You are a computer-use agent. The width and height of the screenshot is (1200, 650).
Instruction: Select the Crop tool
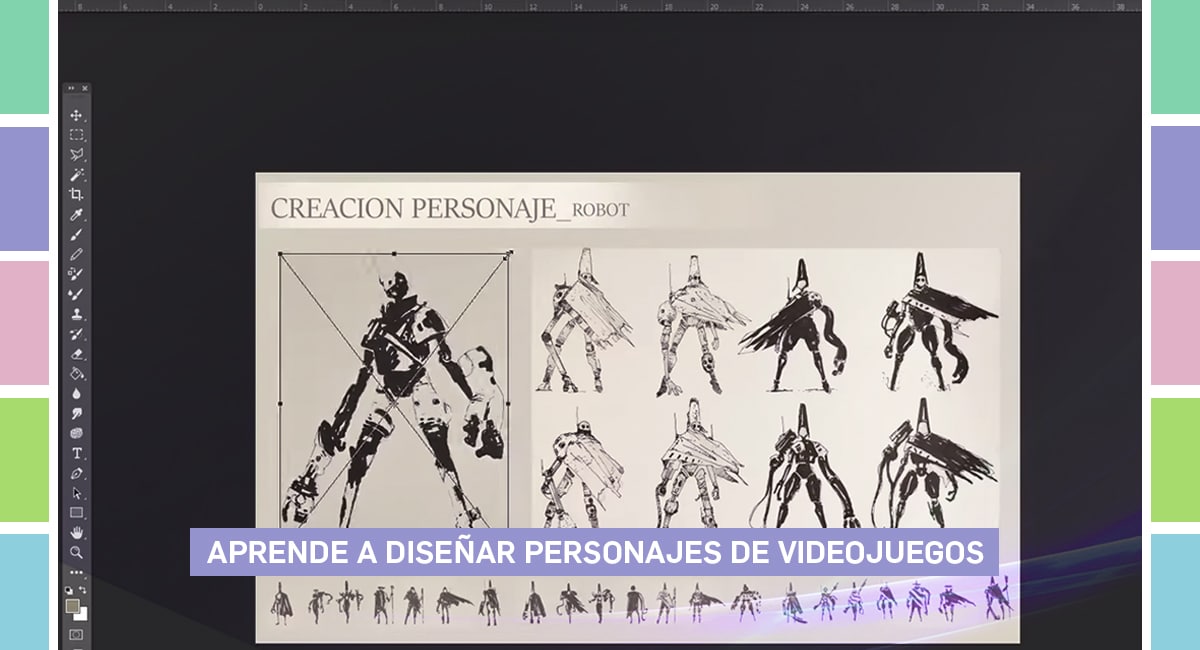76,194
